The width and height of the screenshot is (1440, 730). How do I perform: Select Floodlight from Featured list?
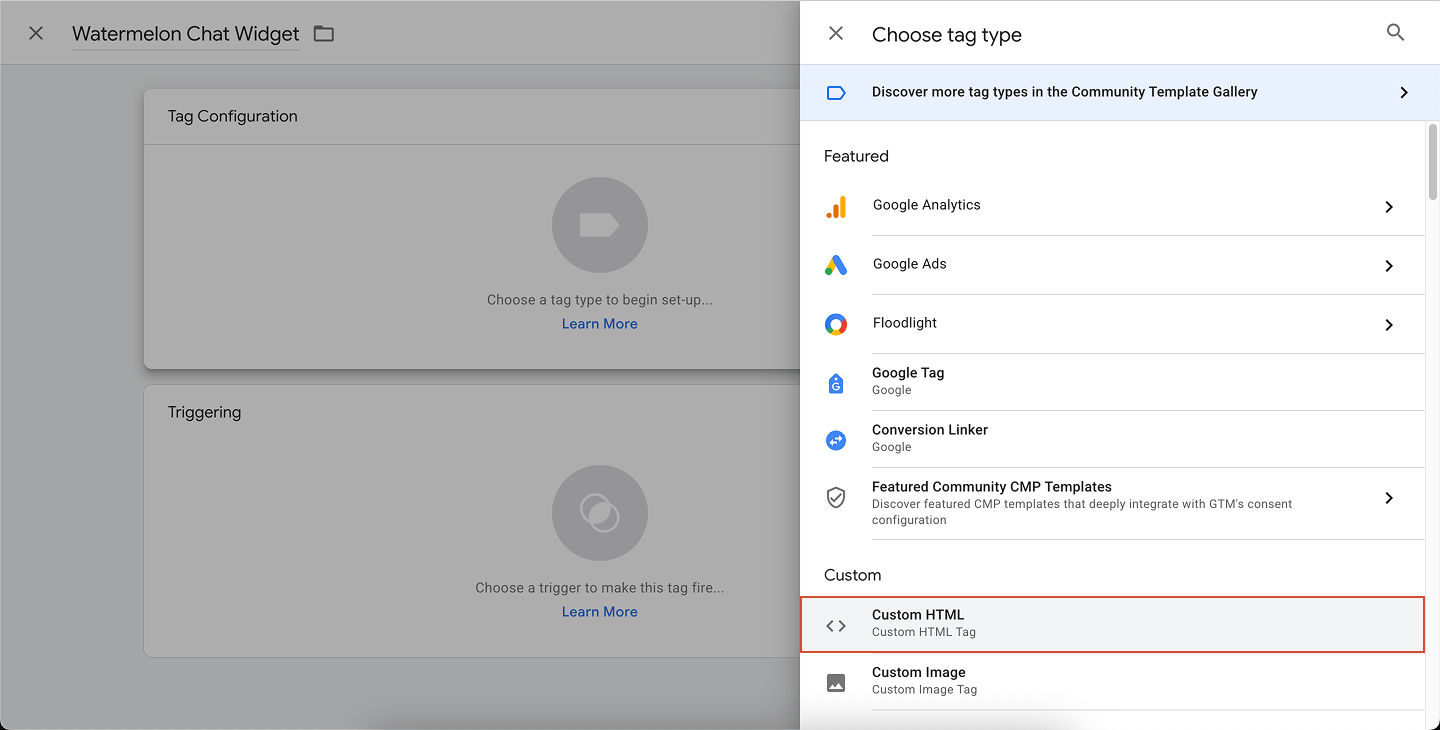click(x=1112, y=324)
